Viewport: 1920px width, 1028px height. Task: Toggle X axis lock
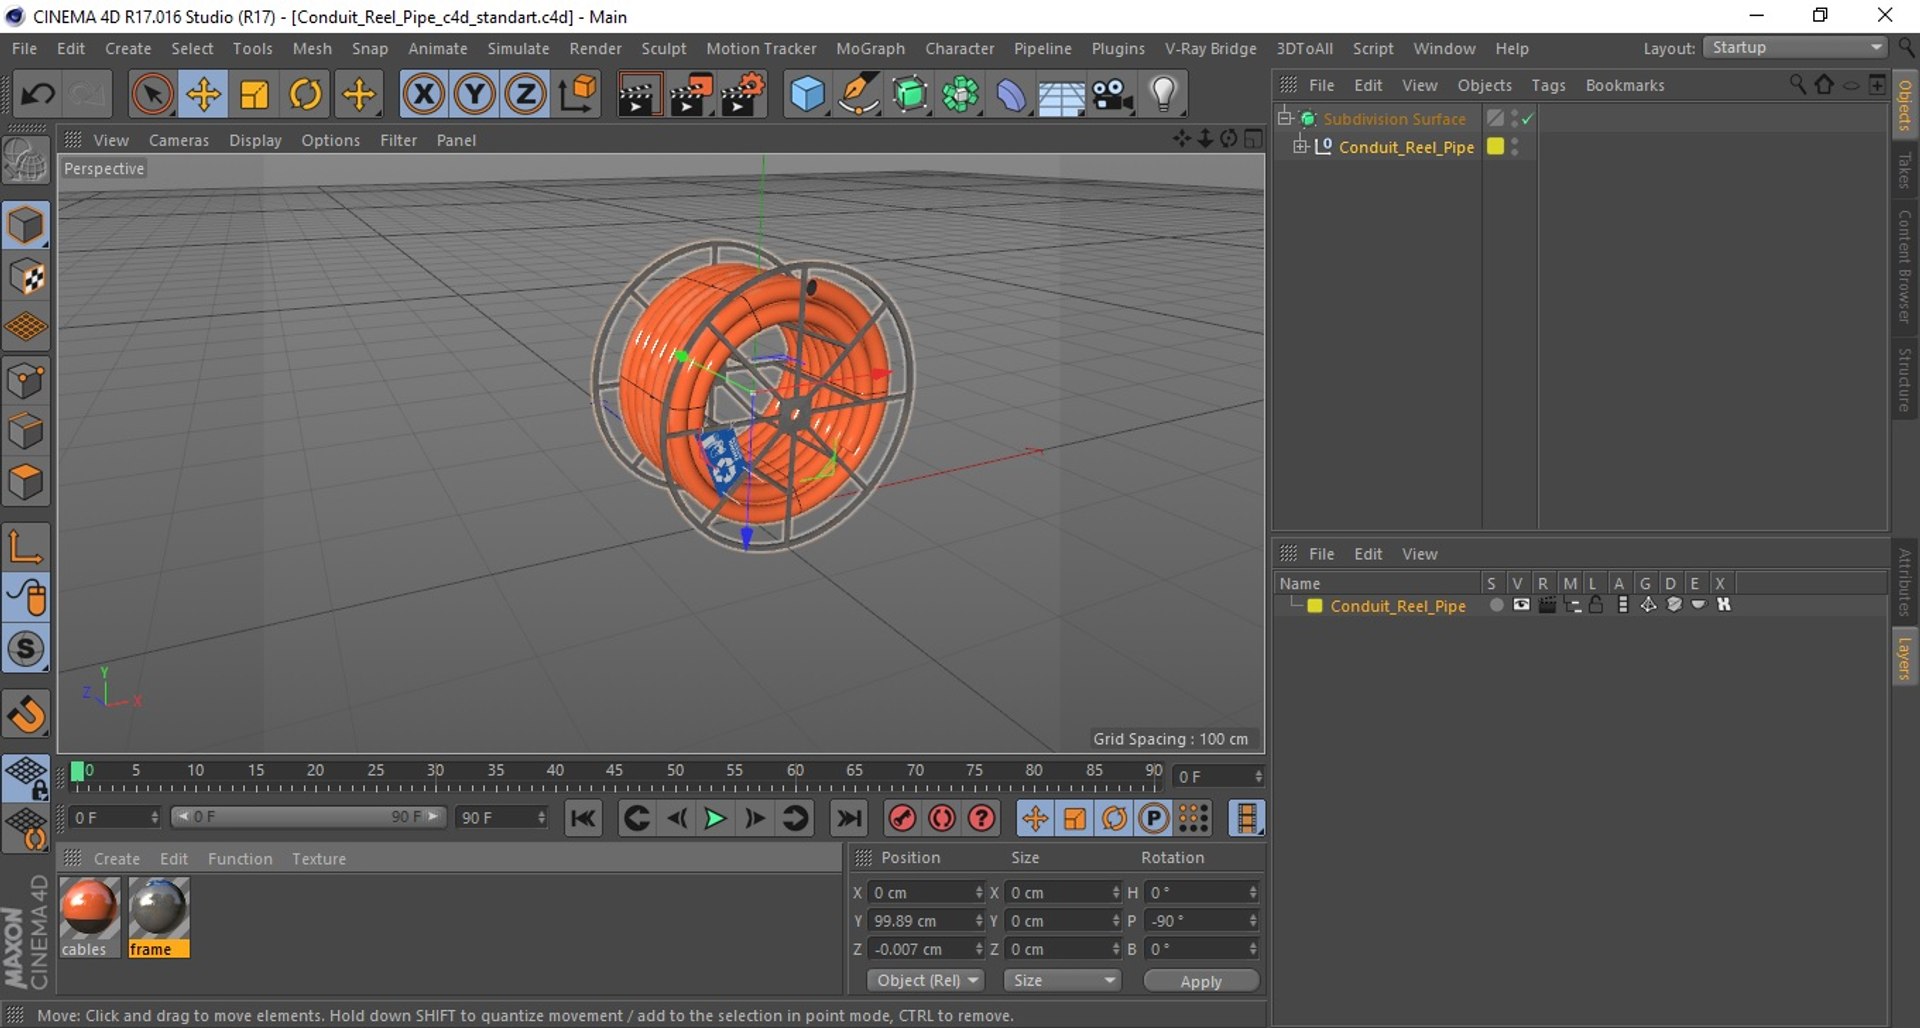(x=423, y=95)
